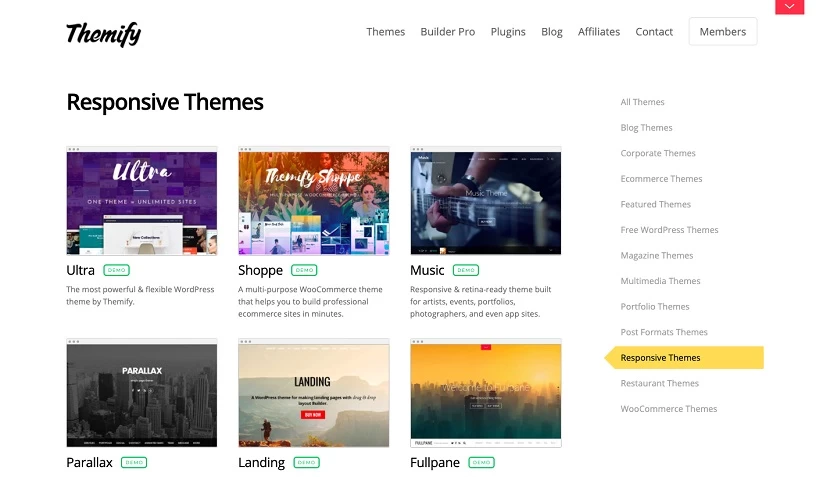This screenshot has height=477, width=830.
Task: Select Post Formats Themes category
Action: point(664,332)
